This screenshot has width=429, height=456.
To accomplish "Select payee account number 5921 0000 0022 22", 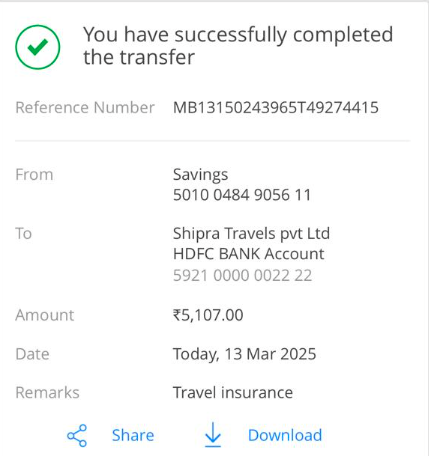I will (x=242, y=276).
